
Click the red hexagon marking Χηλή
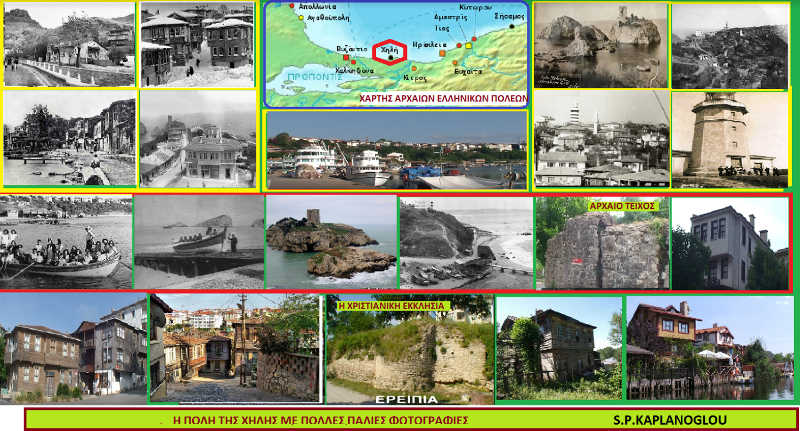[390, 51]
